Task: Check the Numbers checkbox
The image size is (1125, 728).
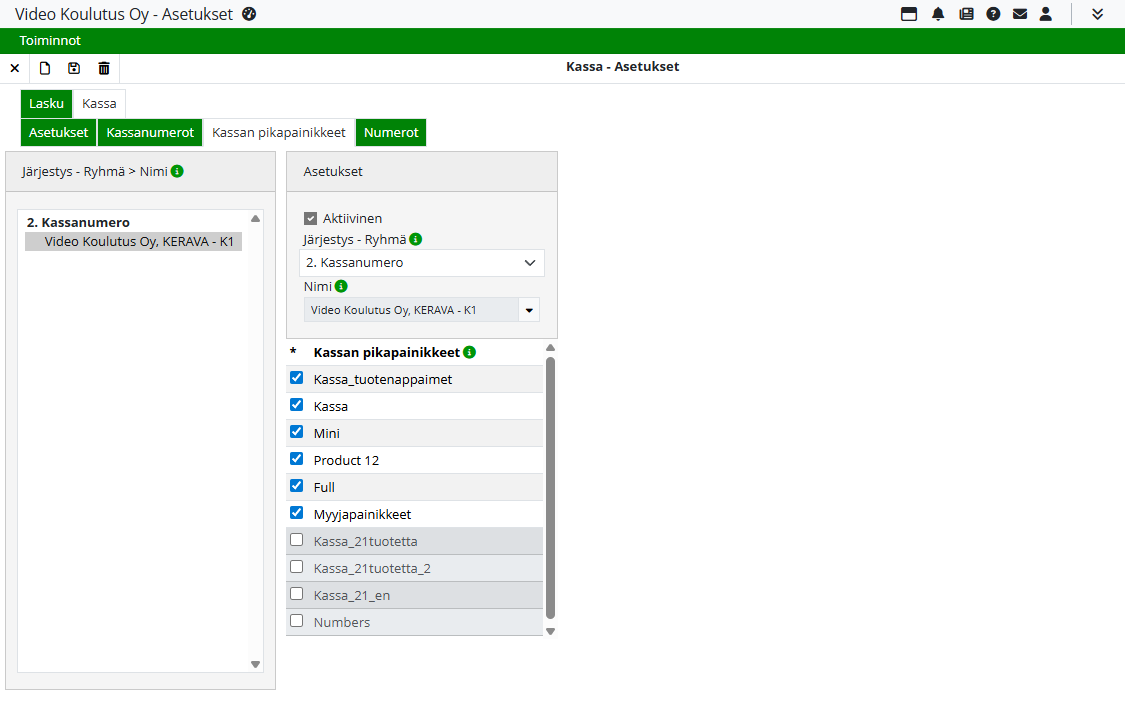Action: tap(296, 621)
